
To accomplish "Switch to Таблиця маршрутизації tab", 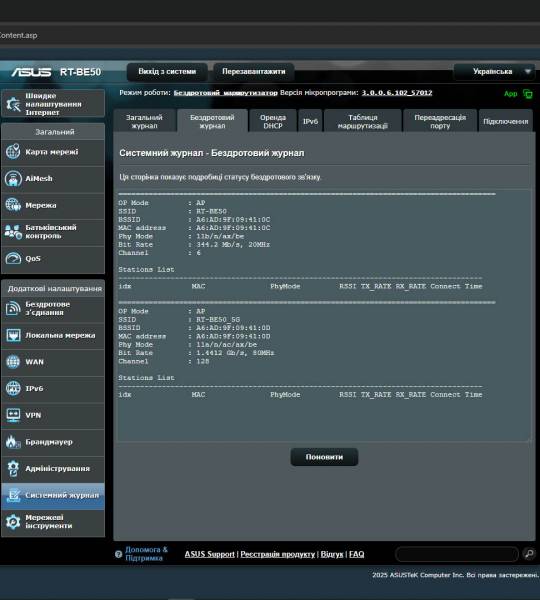I will coord(362,121).
